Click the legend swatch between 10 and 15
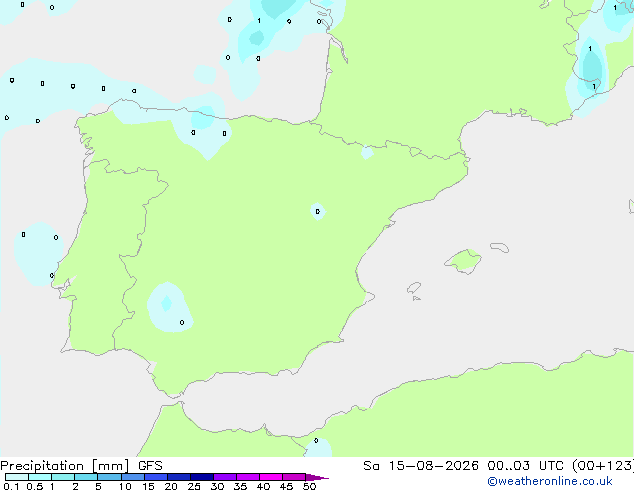The width and height of the screenshot is (634, 490). 132,477
